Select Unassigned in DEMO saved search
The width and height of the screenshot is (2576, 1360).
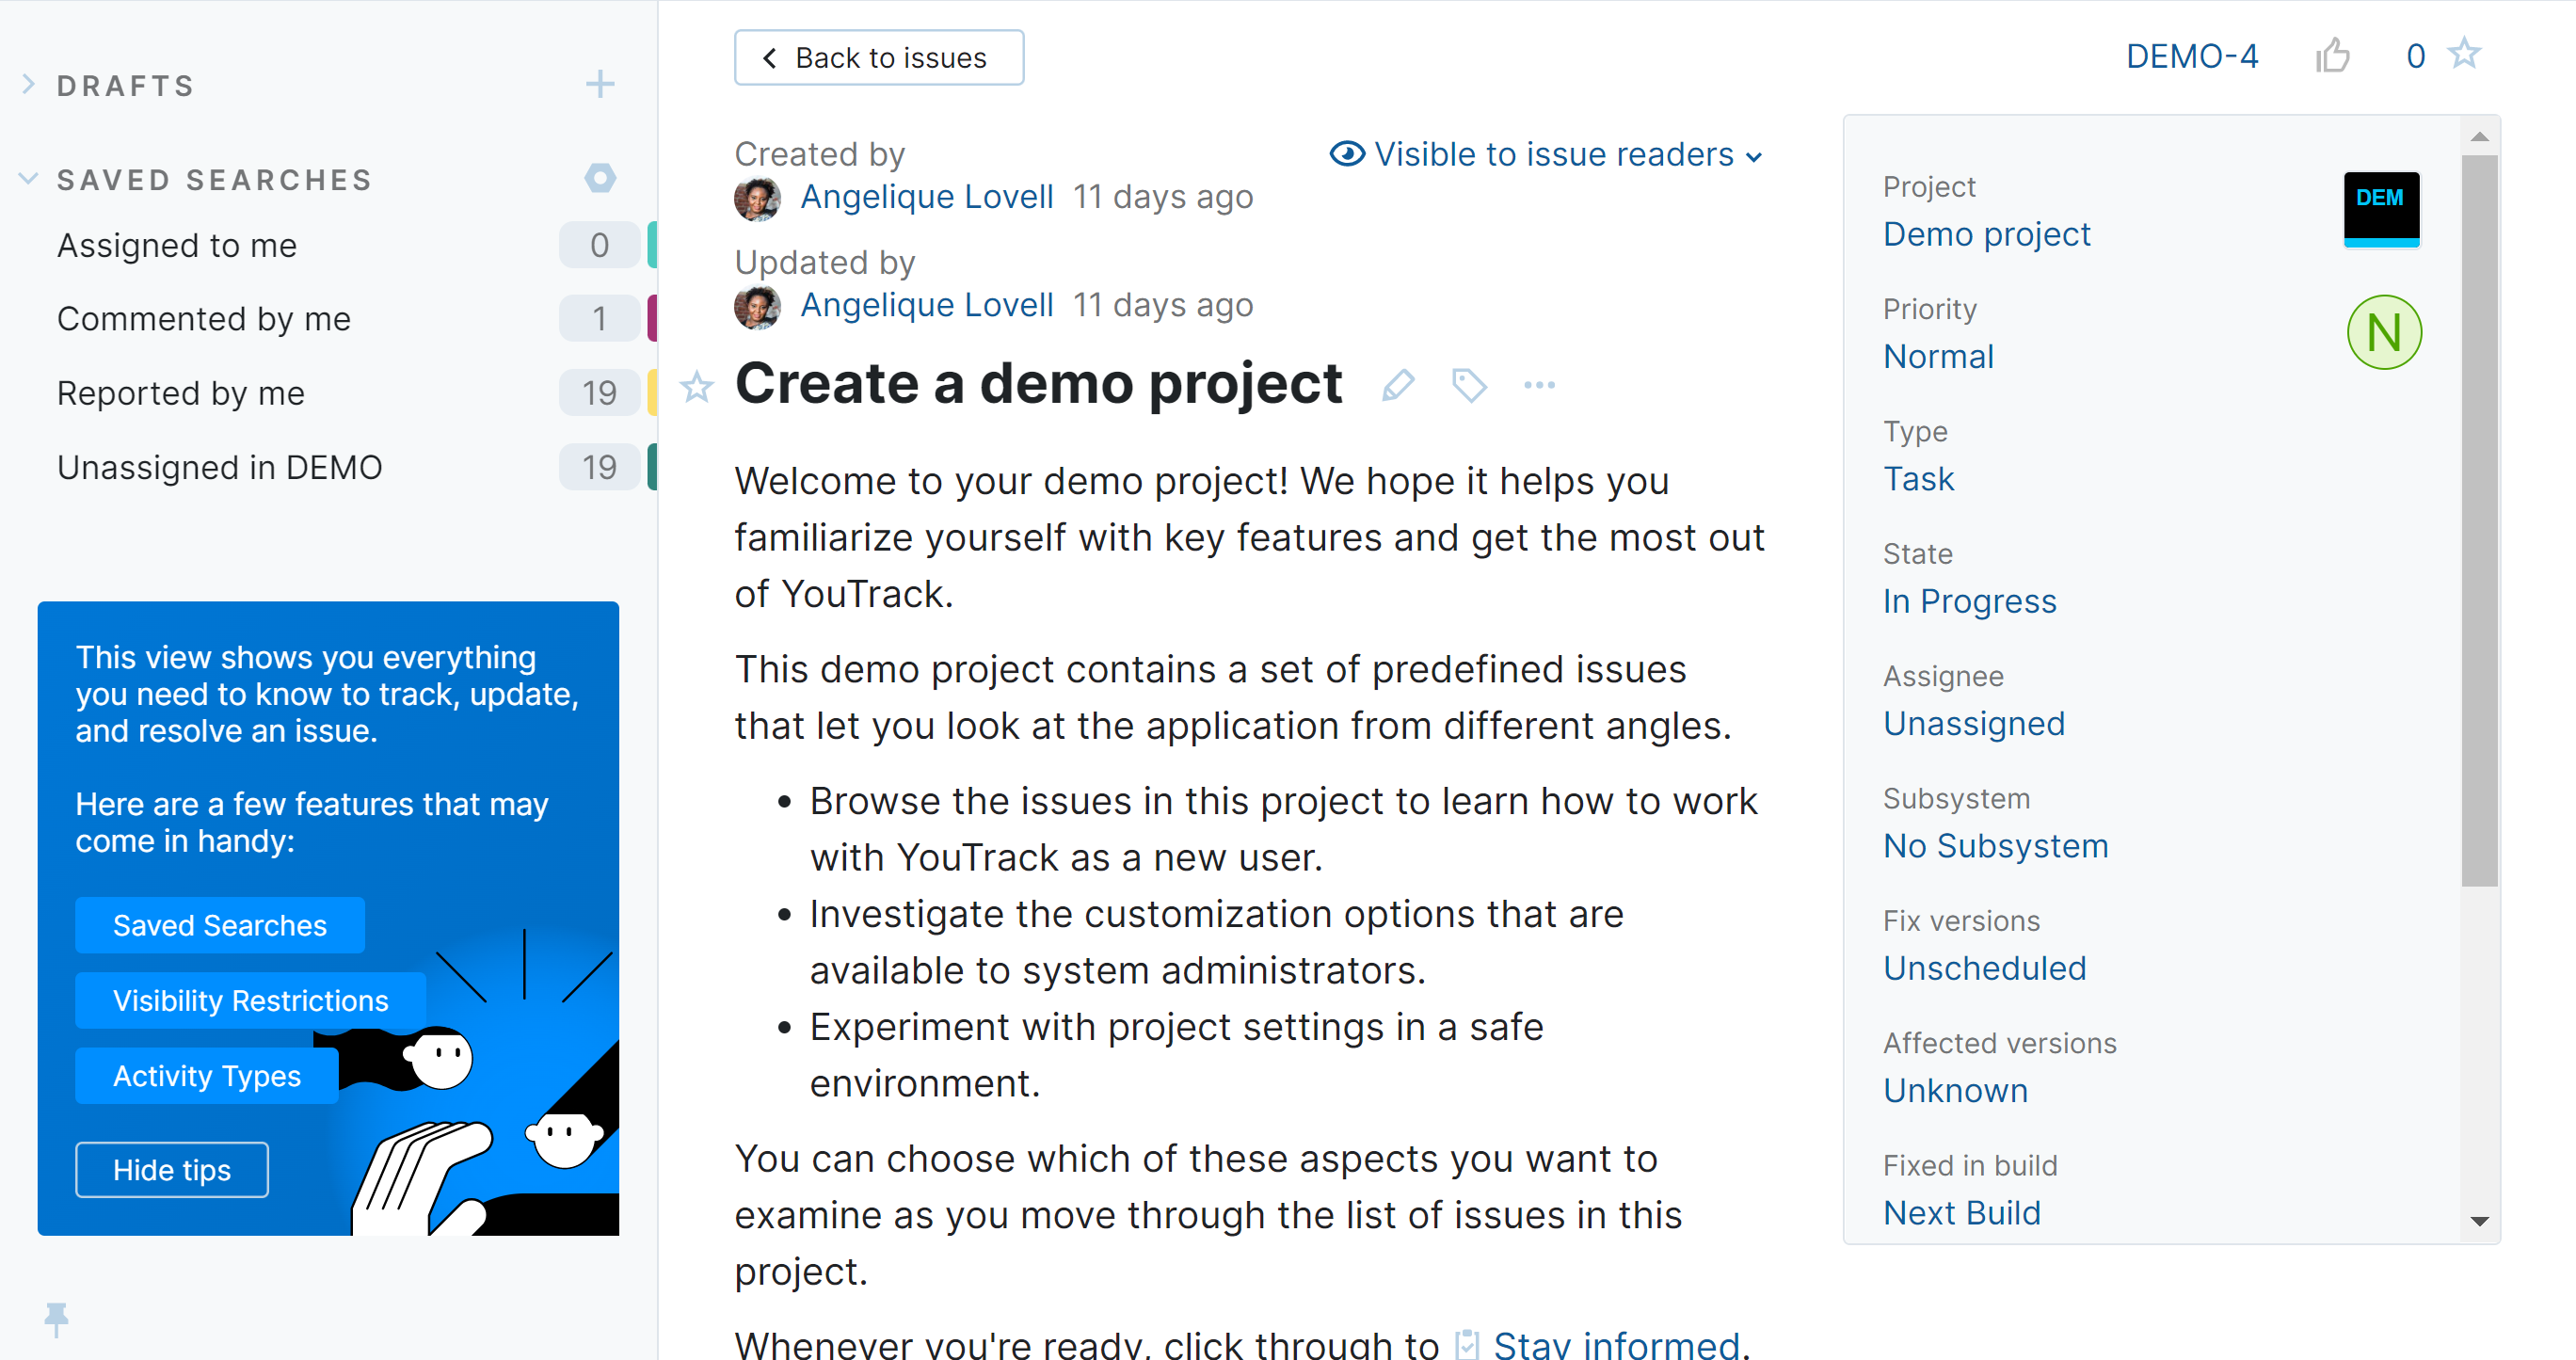[x=220, y=467]
